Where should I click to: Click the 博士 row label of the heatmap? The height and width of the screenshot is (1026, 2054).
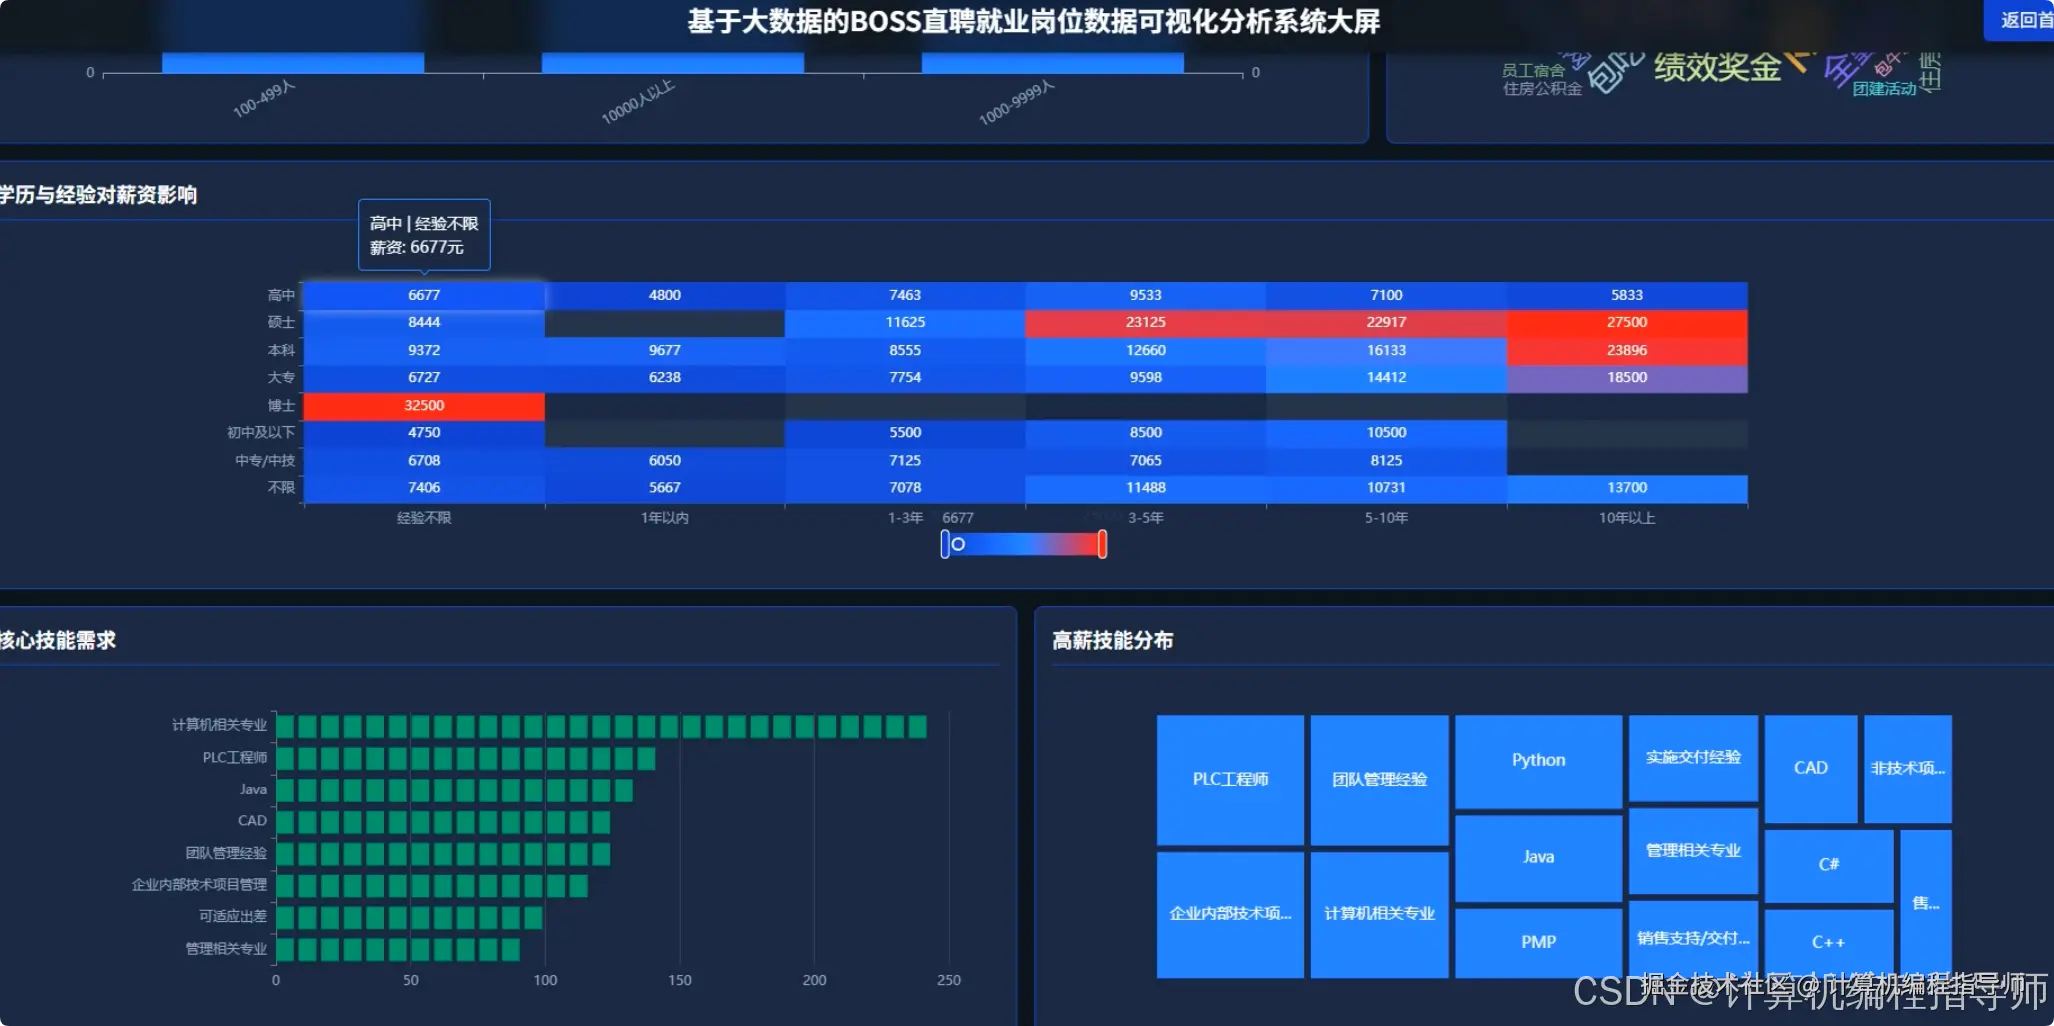pos(281,405)
